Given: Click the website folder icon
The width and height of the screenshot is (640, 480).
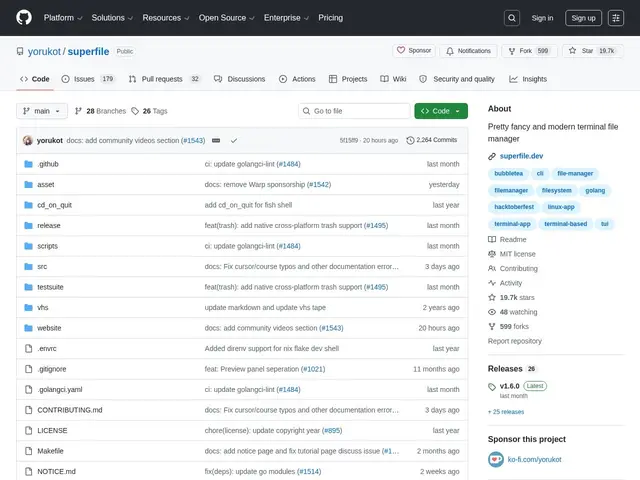Looking at the screenshot, I should [28, 328].
